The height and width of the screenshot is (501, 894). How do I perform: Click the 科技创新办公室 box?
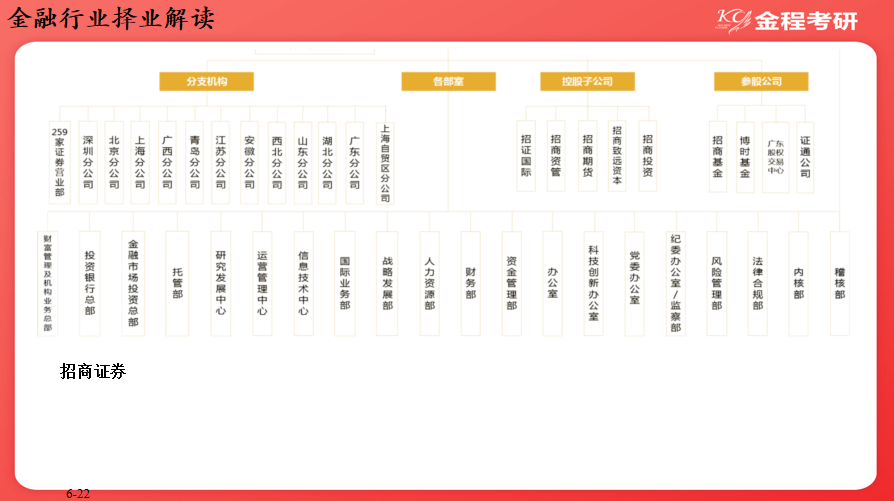[x=594, y=283]
